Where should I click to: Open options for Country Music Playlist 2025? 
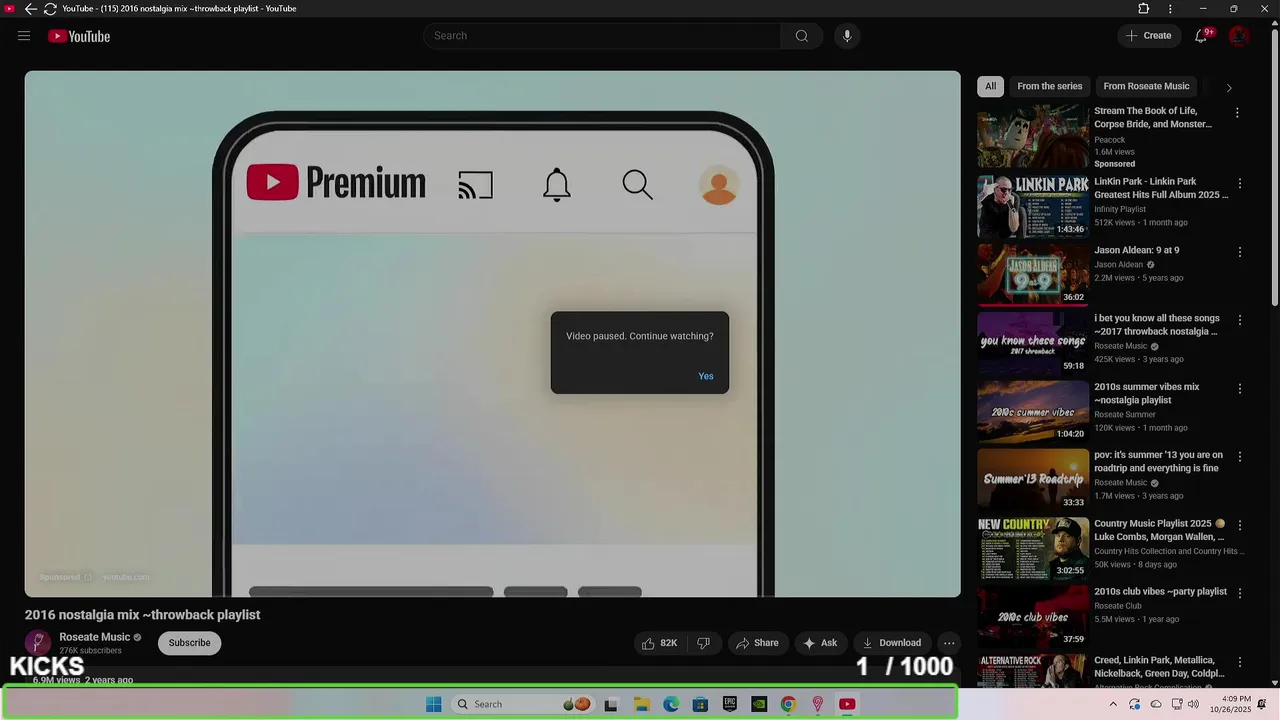(x=1240, y=525)
